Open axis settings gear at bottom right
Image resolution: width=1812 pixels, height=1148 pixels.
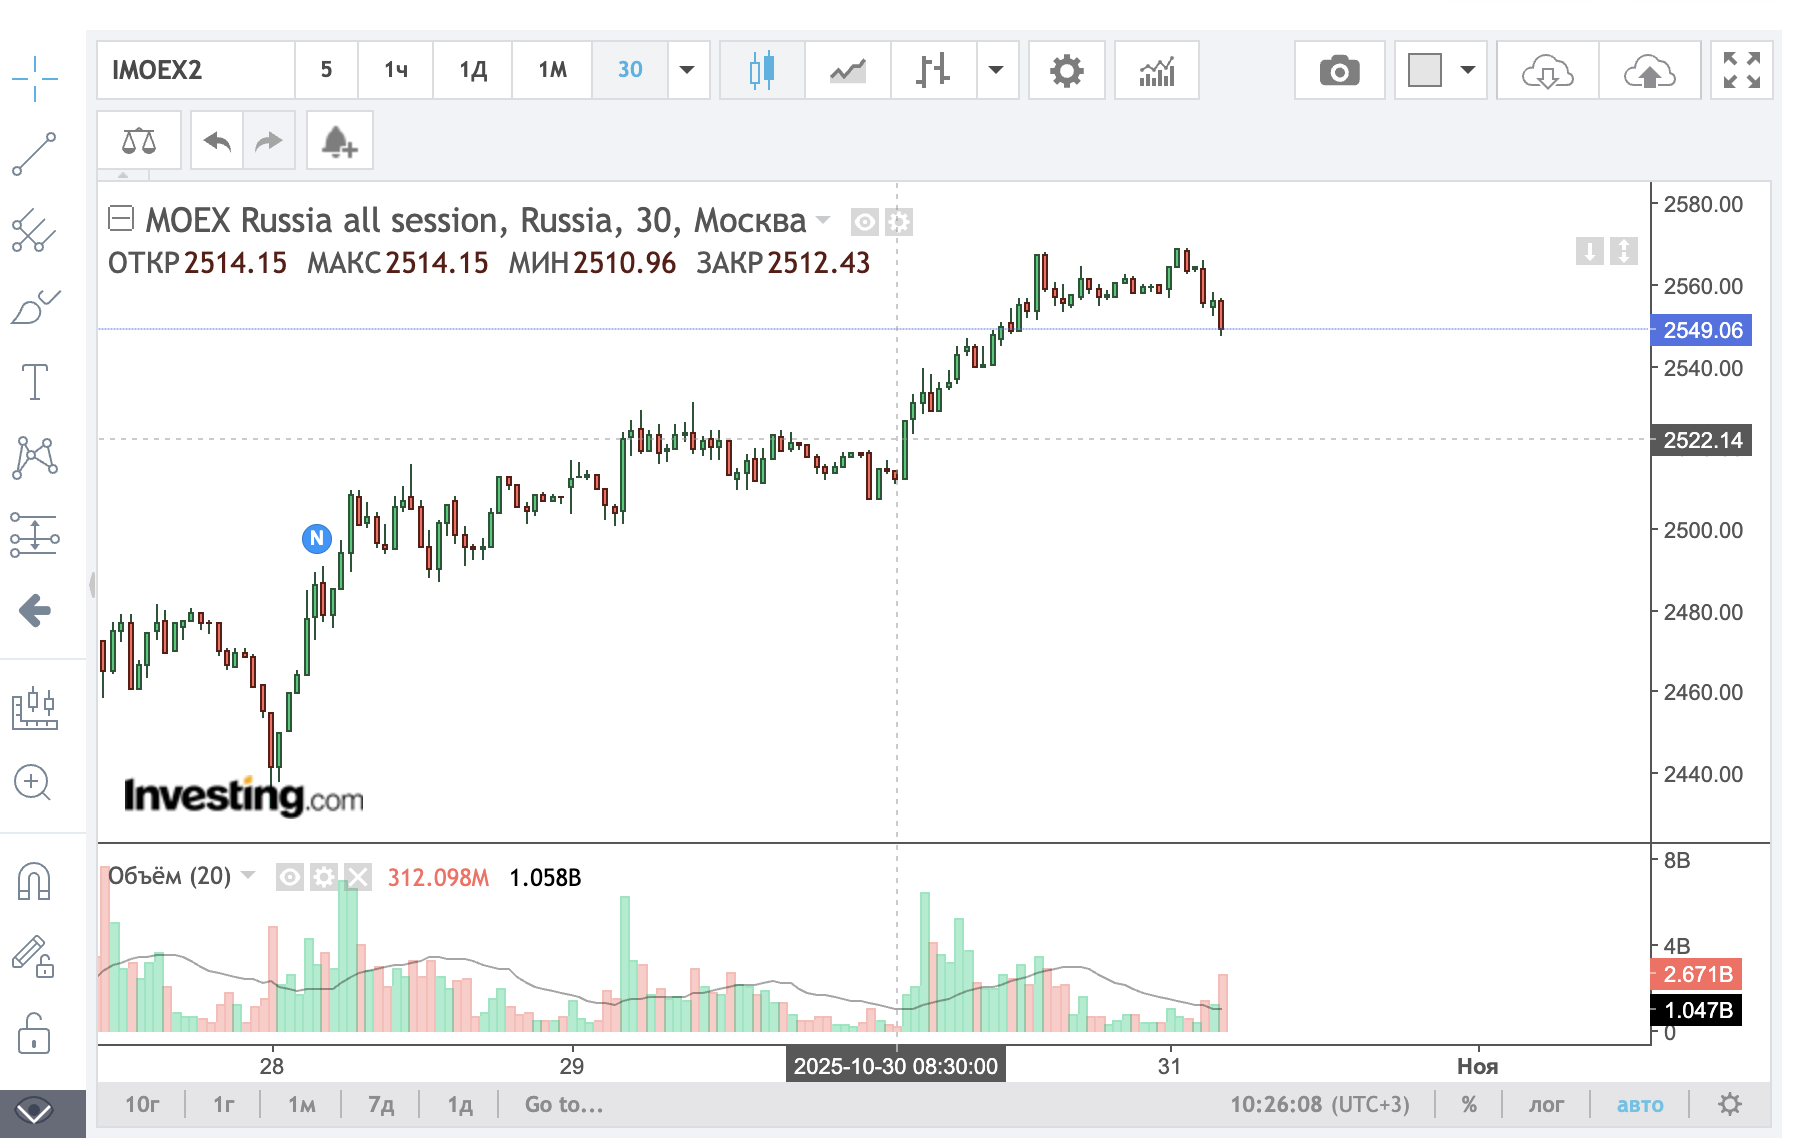pos(1730,1105)
